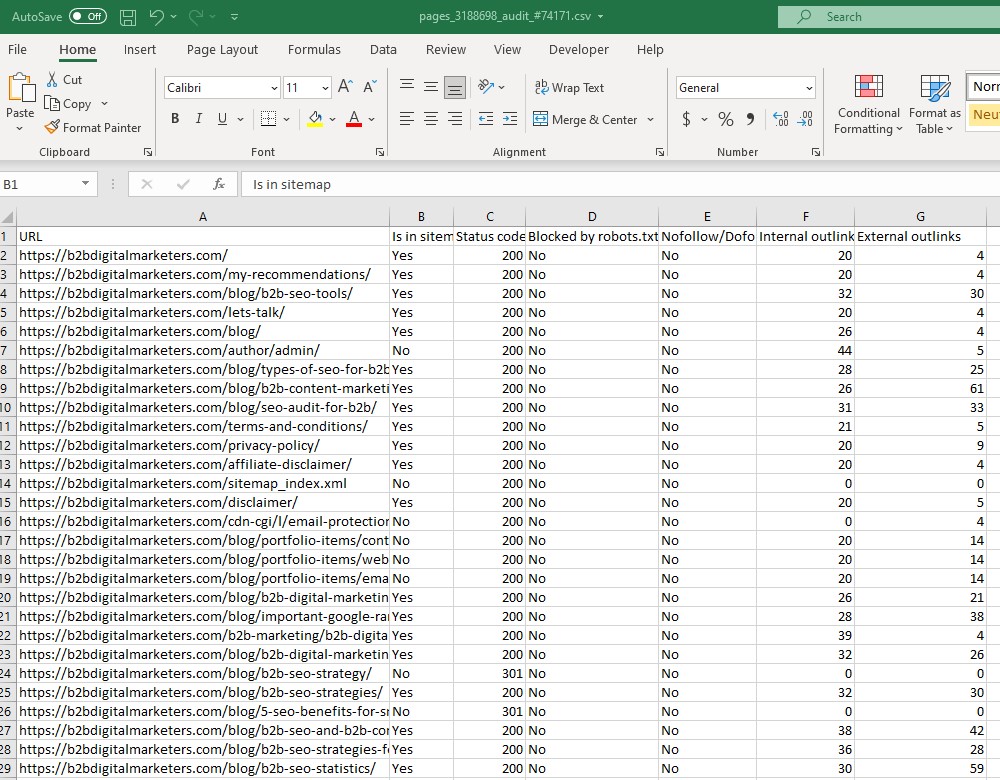Click the Accounting dollar format icon
Screen dimensions: 1000x780
click(x=686, y=119)
